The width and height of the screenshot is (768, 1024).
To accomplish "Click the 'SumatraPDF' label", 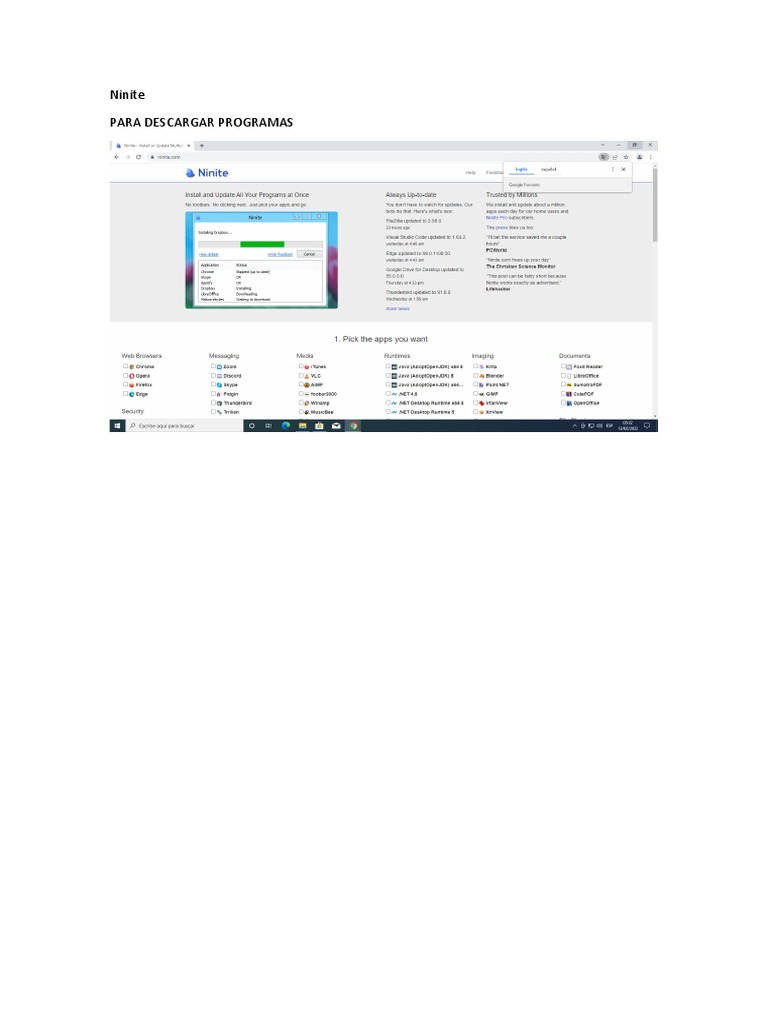I will (588, 385).
